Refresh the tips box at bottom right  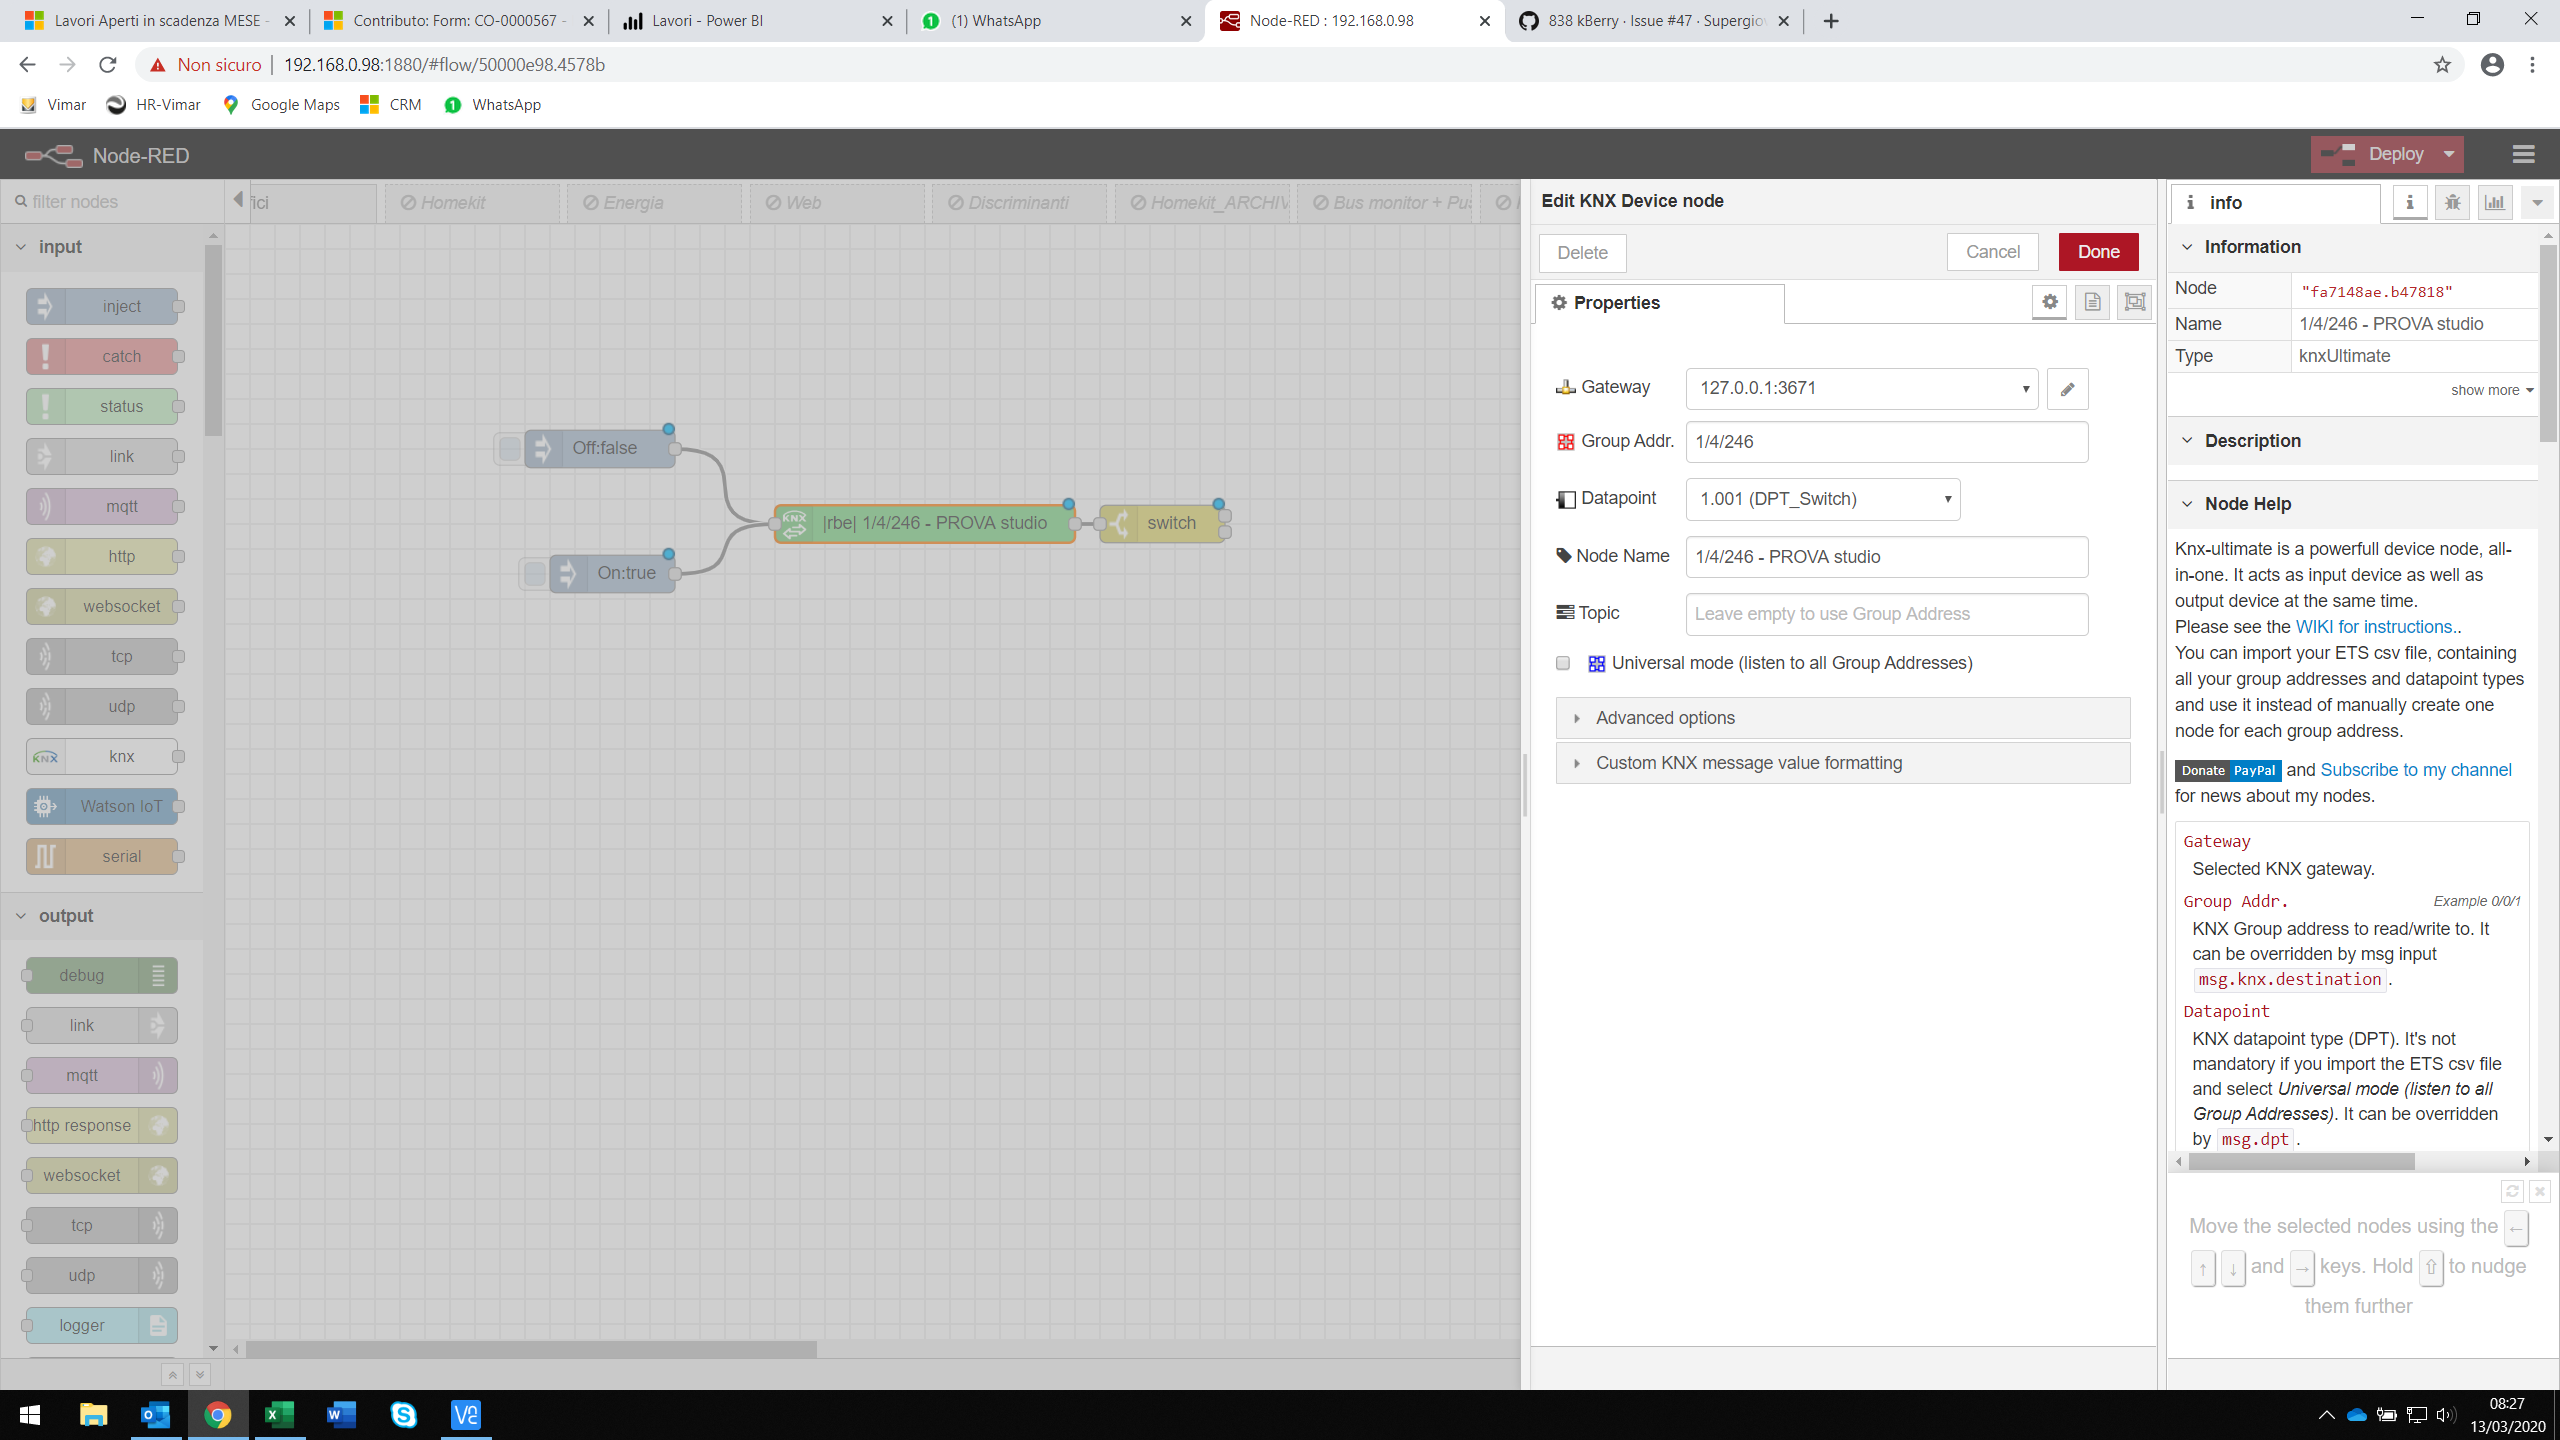coord(2512,1191)
